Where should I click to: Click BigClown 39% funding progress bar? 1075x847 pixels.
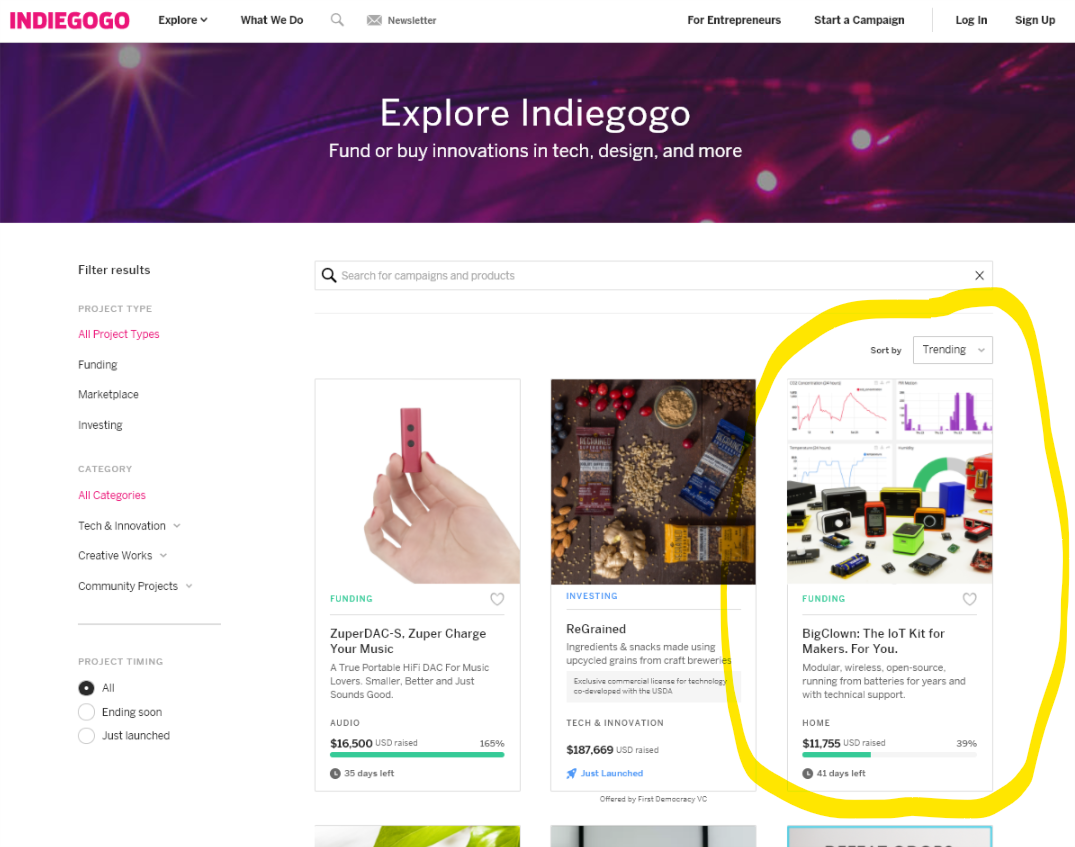click(x=889, y=754)
